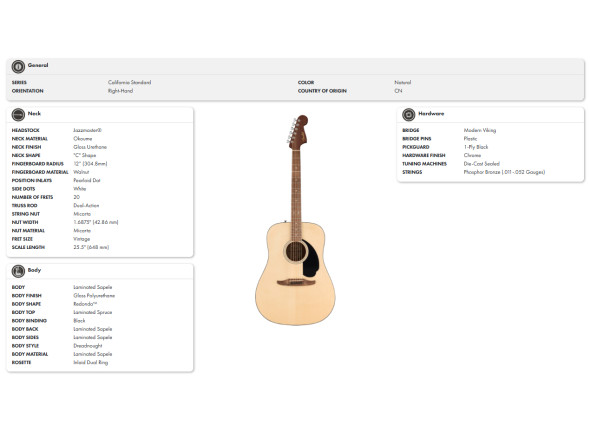
Task: Click the 'FINGERBOARD MATERIAL' label
Action: (x=40, y=172)
